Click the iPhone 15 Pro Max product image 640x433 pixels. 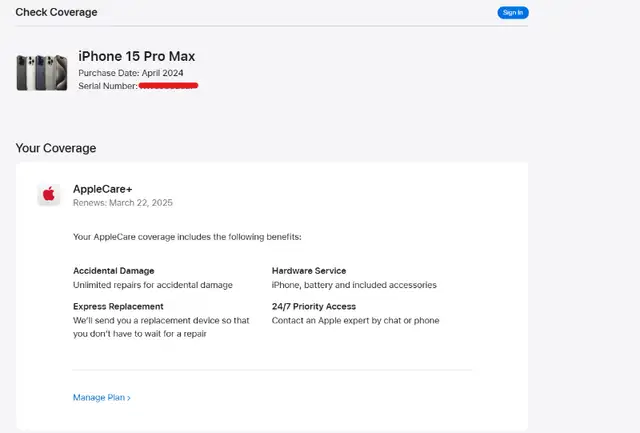point(42,73)
